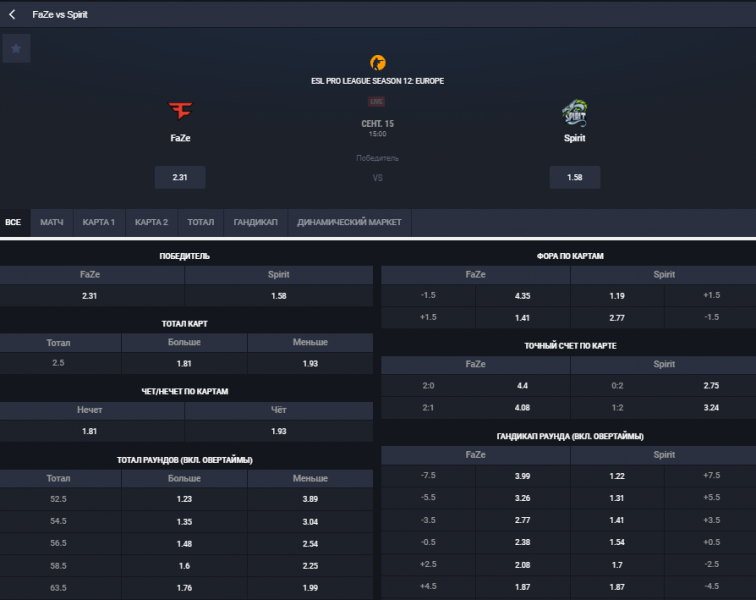This screenshot has width=756, height=600.
Task: Pick FaZe -5.5 round handicap 3.26
Action: pyautogui.click(x=523, y=498)
